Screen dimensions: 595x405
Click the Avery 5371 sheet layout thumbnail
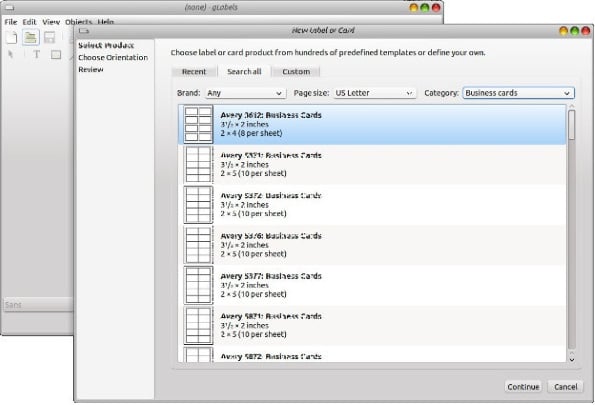coord(198,165)
